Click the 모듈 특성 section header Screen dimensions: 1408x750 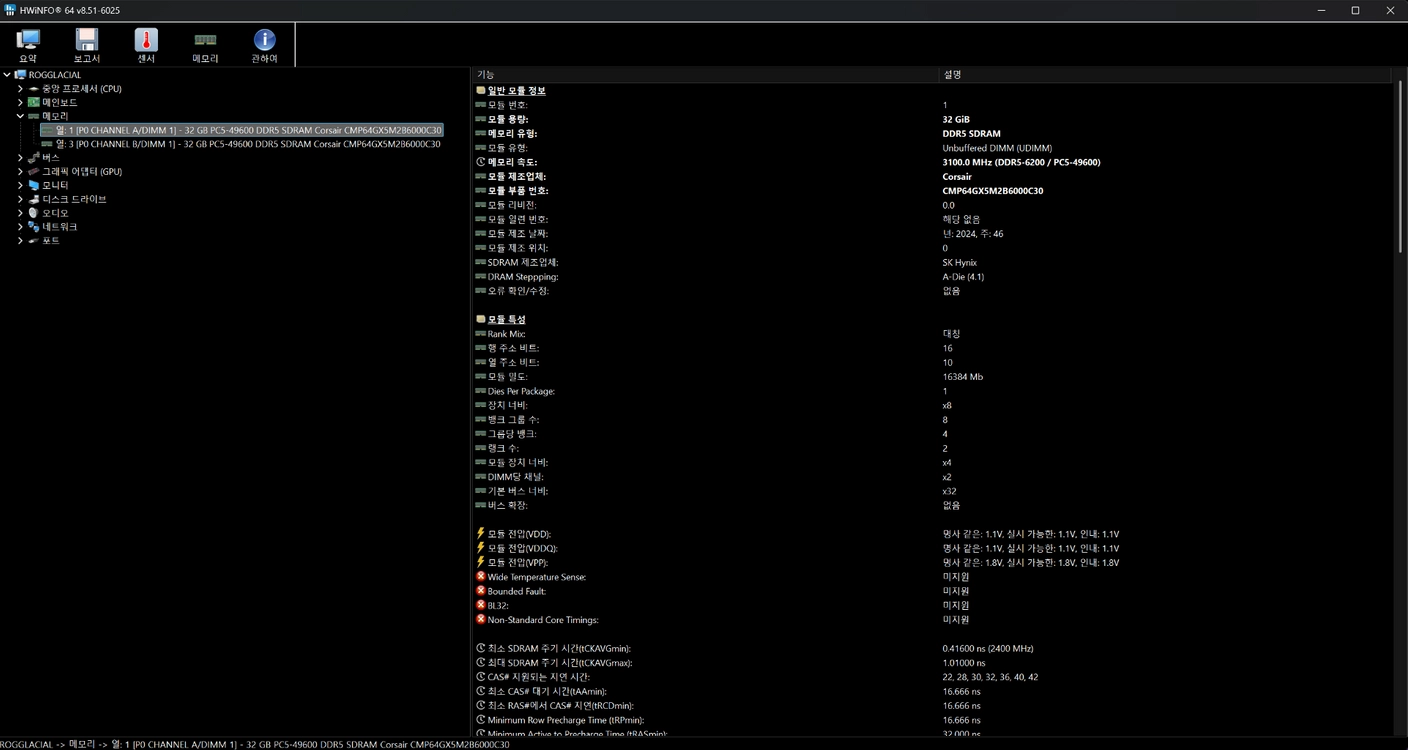(506, 320)
